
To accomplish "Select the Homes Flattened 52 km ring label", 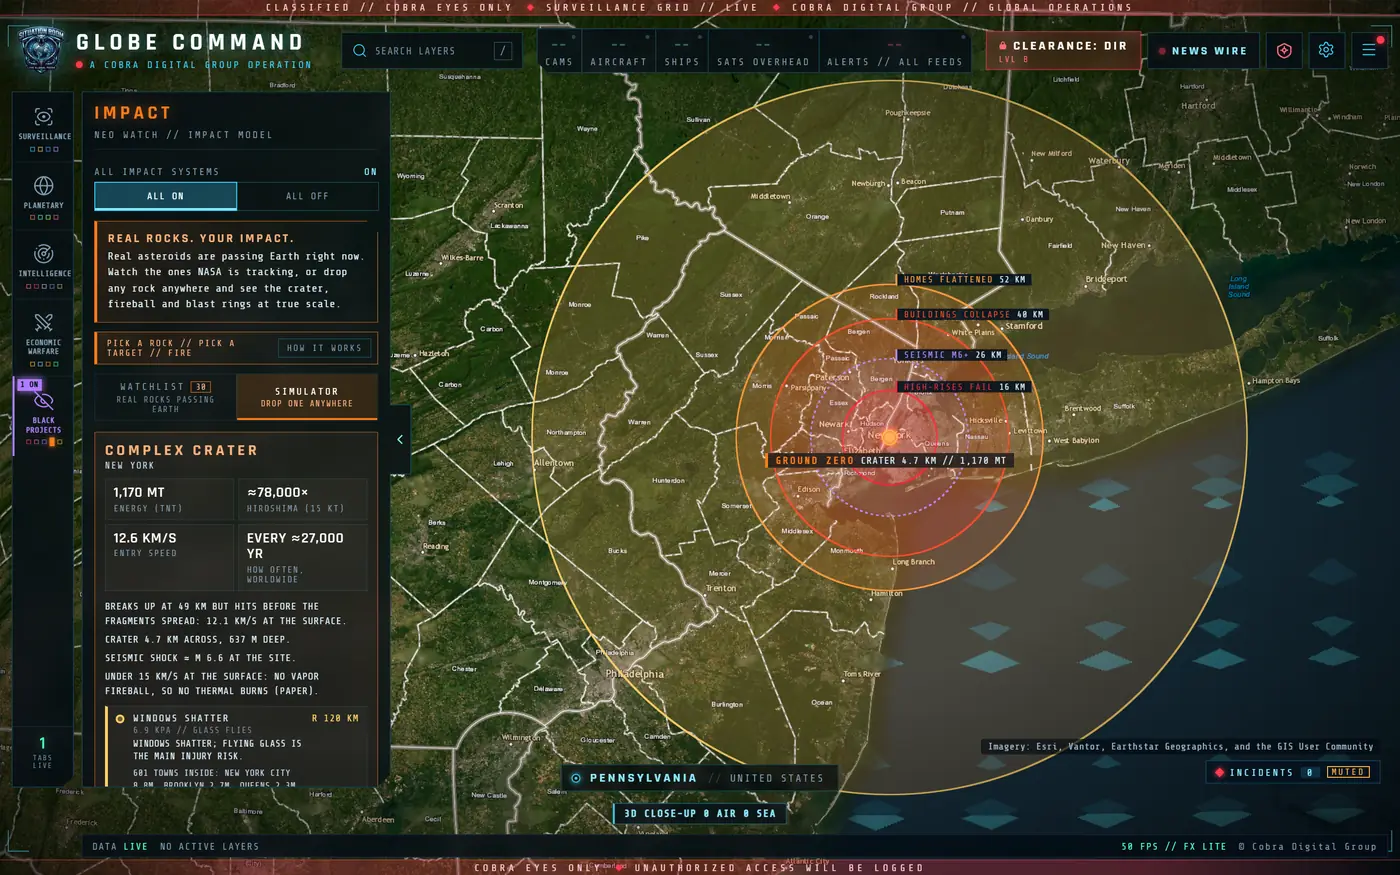I will (964, 280).
